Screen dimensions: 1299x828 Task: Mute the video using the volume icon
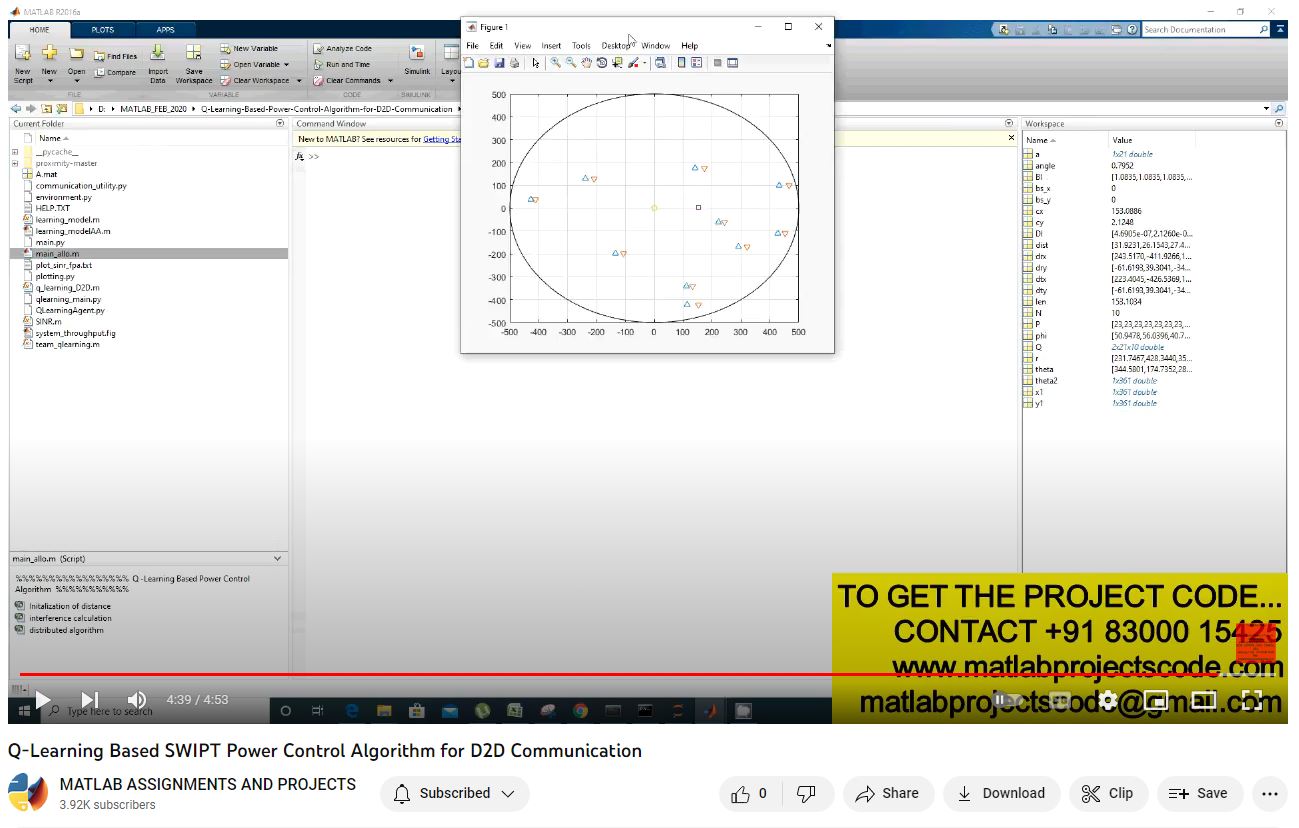pyautogui.click(x=137, y=700)
